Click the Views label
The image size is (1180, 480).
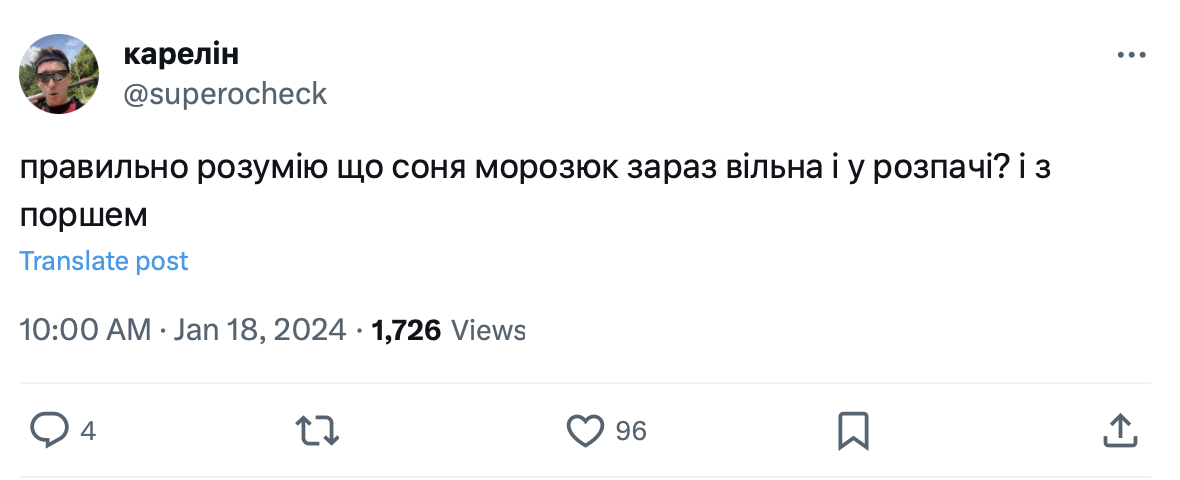[489, 330]
